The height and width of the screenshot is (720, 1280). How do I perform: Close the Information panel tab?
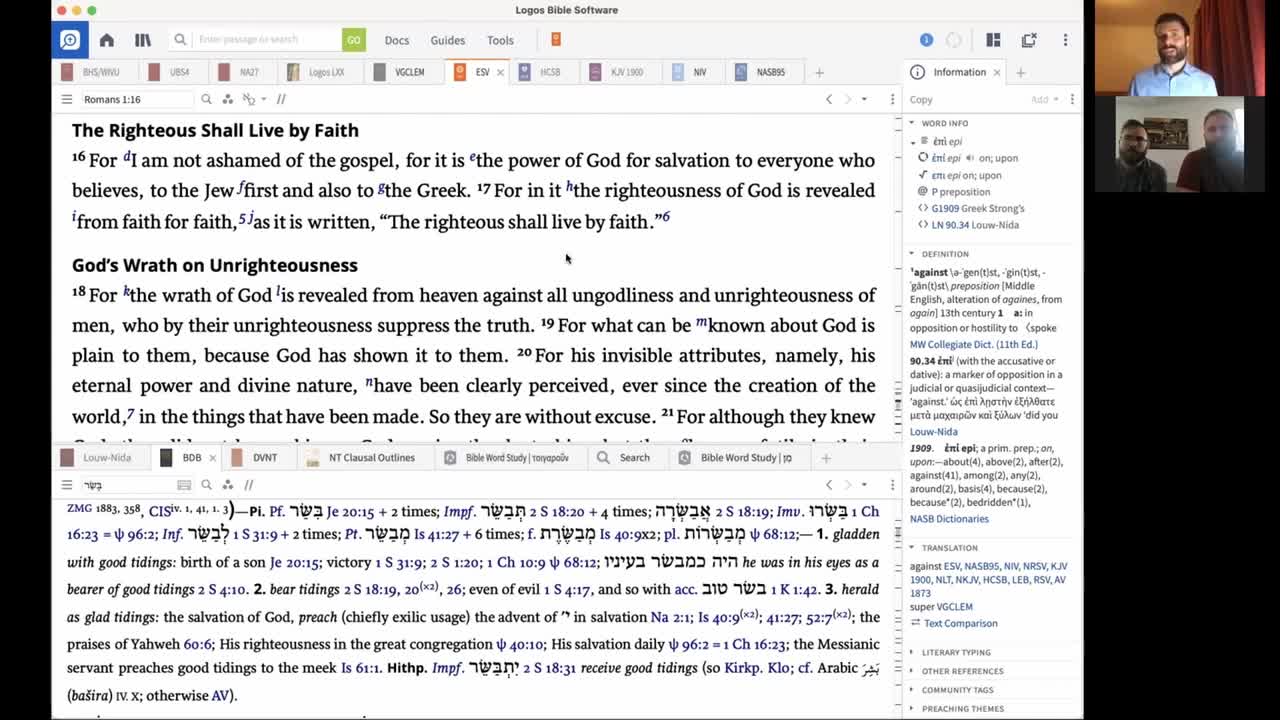(997, 72)
